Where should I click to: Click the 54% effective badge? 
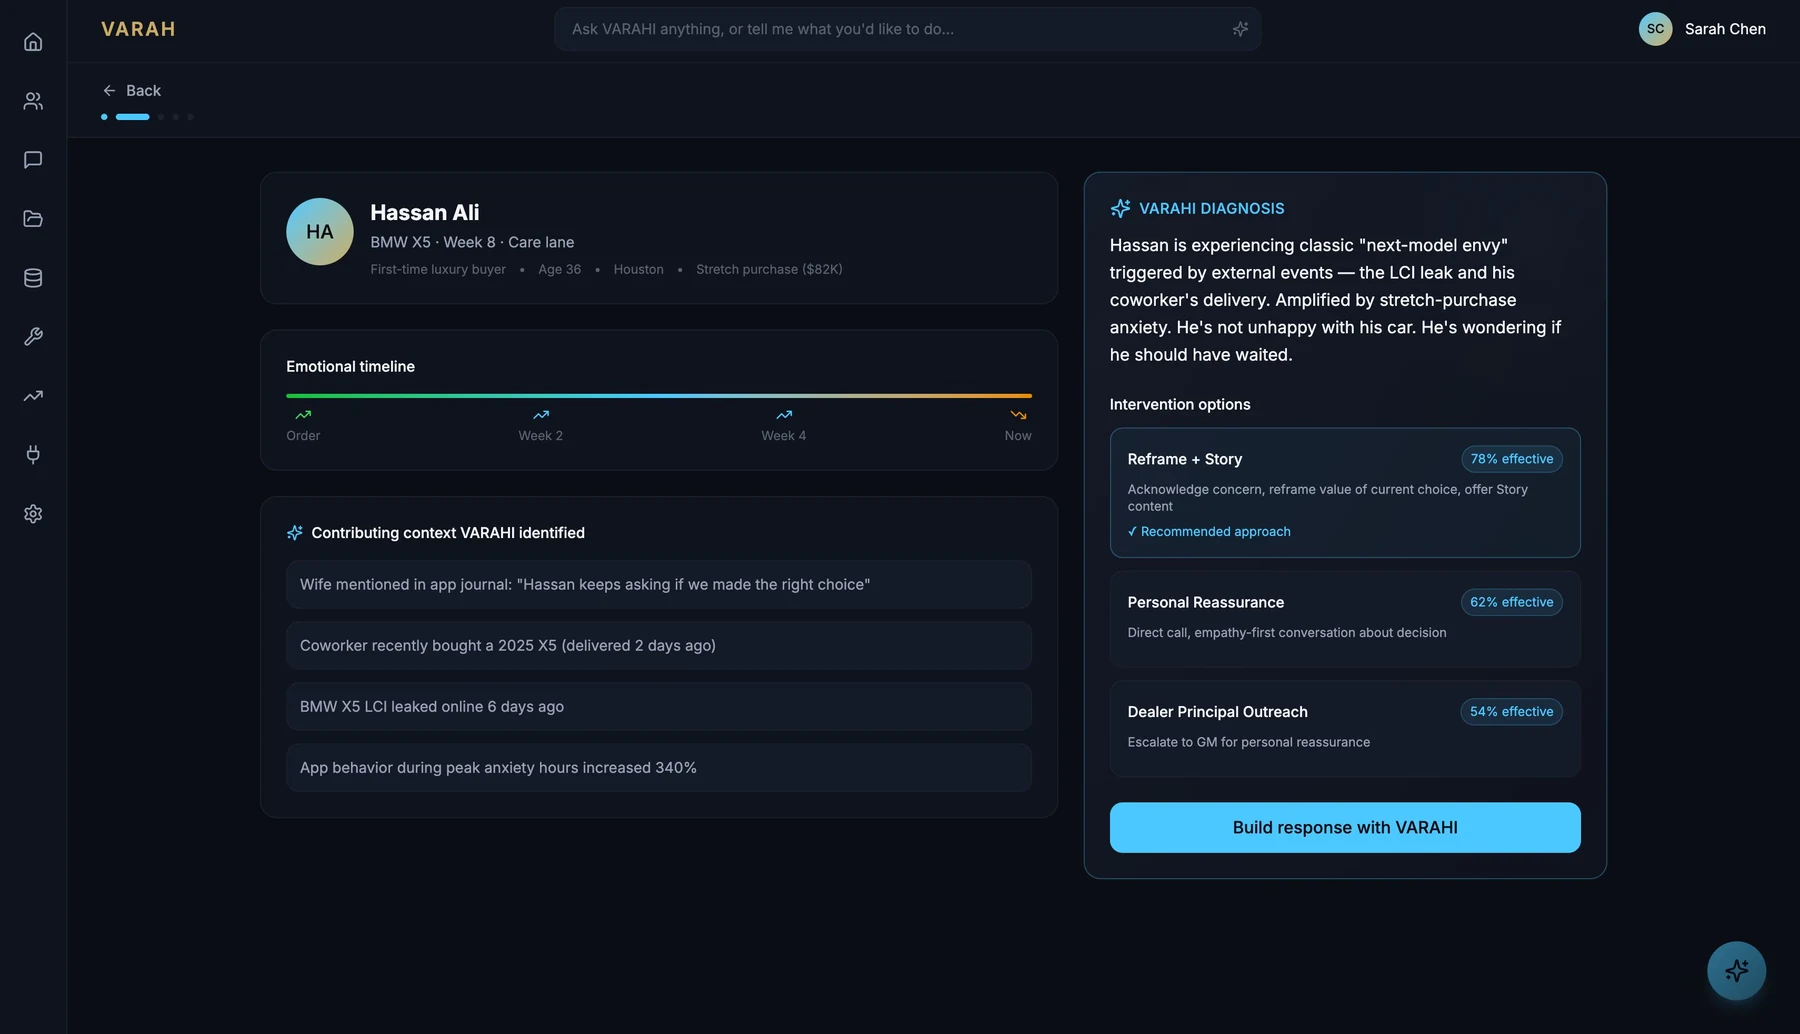click(x=1512, y=712)
